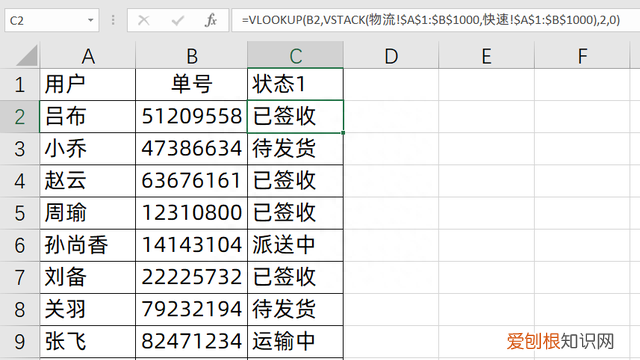Select row 4 header
Image resolution: width=640 pixels, height=360 pixels.
pyautogui.click(x=20, y=181)
